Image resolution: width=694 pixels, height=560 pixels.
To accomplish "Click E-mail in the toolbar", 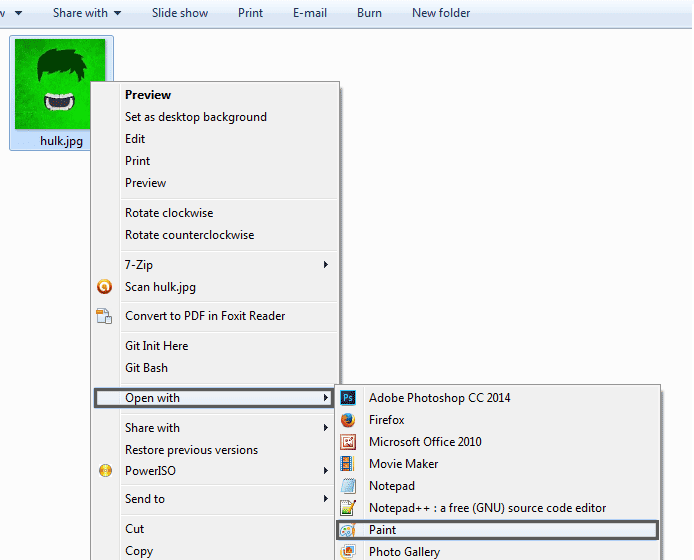I will (310, 13).
